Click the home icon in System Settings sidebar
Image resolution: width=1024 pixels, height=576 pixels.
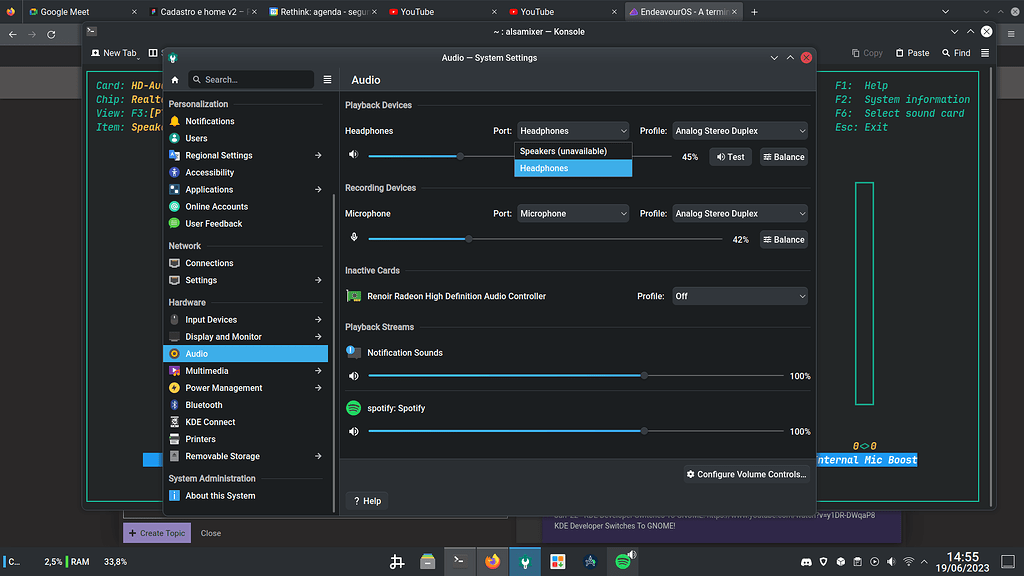tap(175, 80)
